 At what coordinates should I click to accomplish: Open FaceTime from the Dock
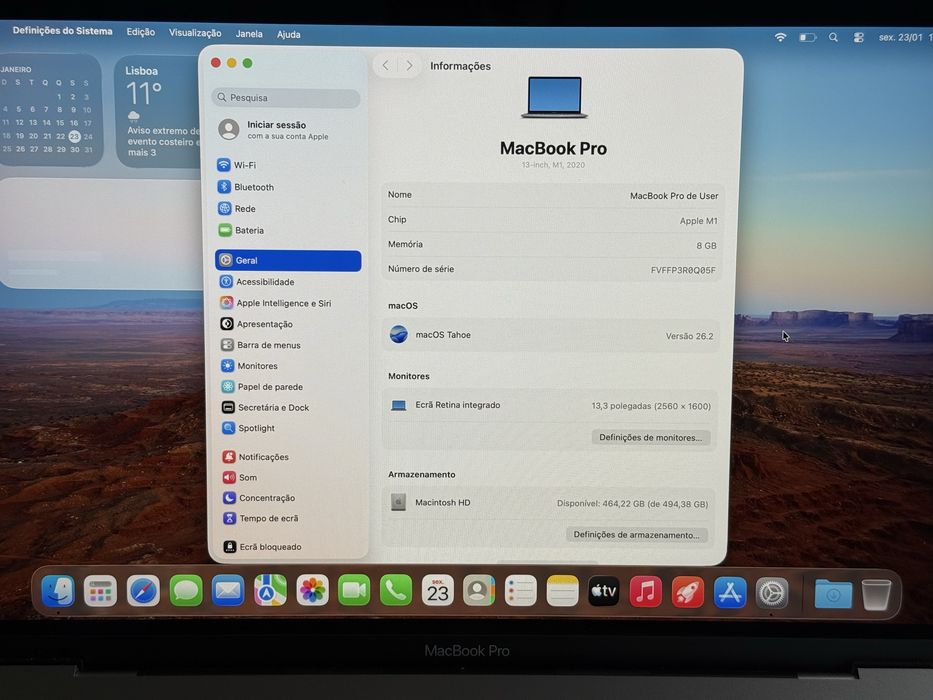[354, 590]
